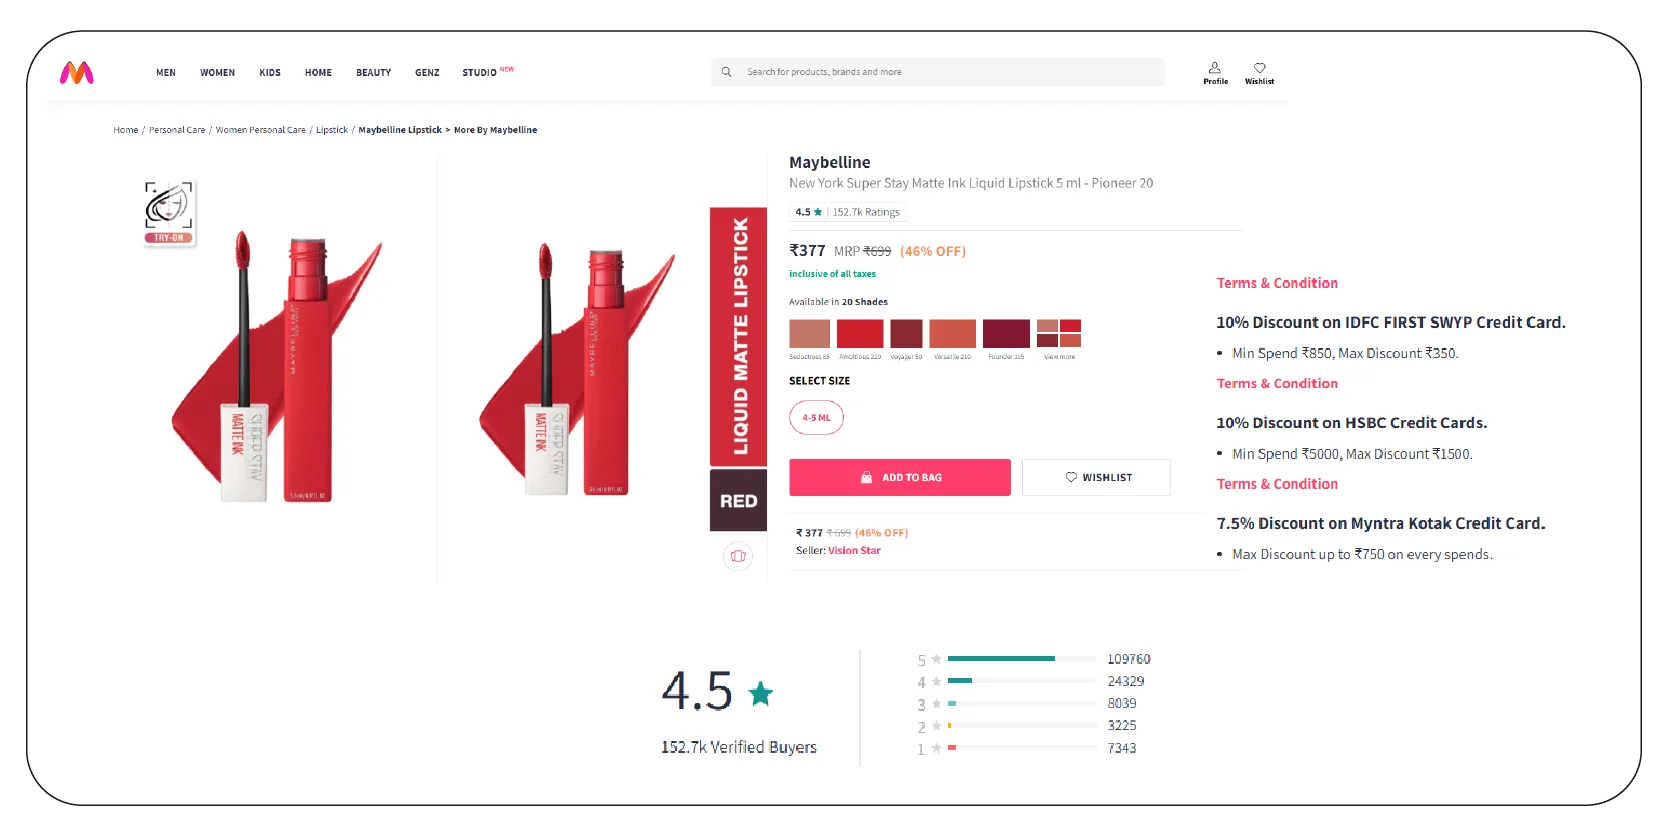
Task: Launch the virtual Try-On face icon
Action: tap(169, 211)
